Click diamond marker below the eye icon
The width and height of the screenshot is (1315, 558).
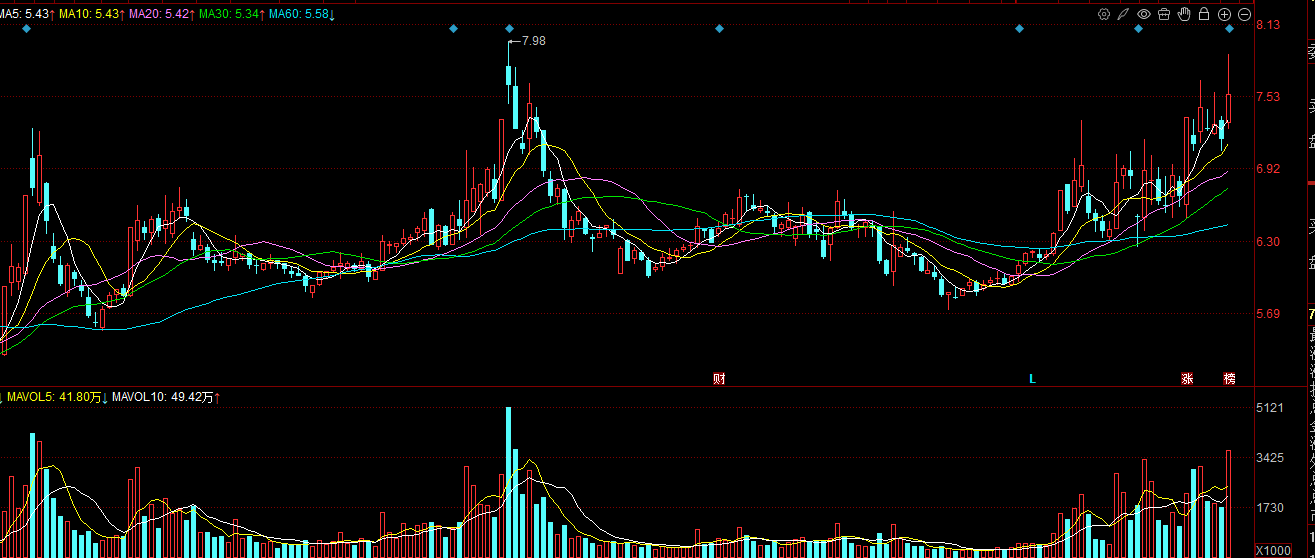pyautogui.click(x=1139, y=29)
